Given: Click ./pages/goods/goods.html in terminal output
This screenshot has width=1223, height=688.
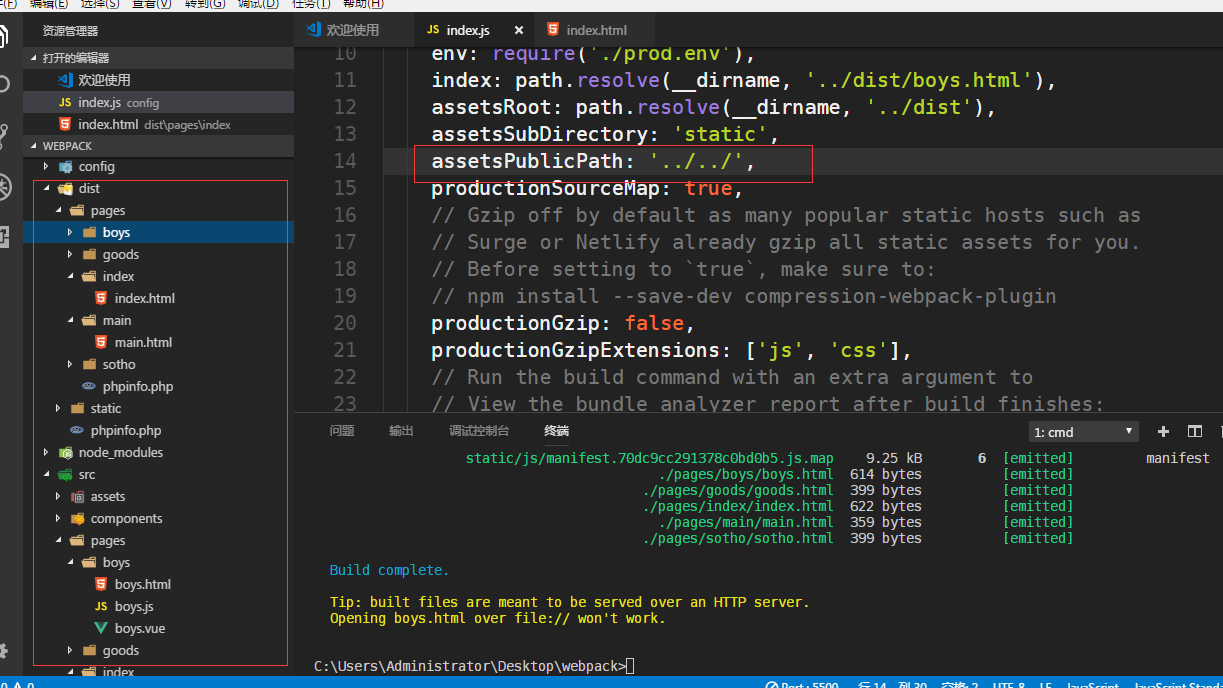Looking at the screenshot, I should click(x=738, y=490).
